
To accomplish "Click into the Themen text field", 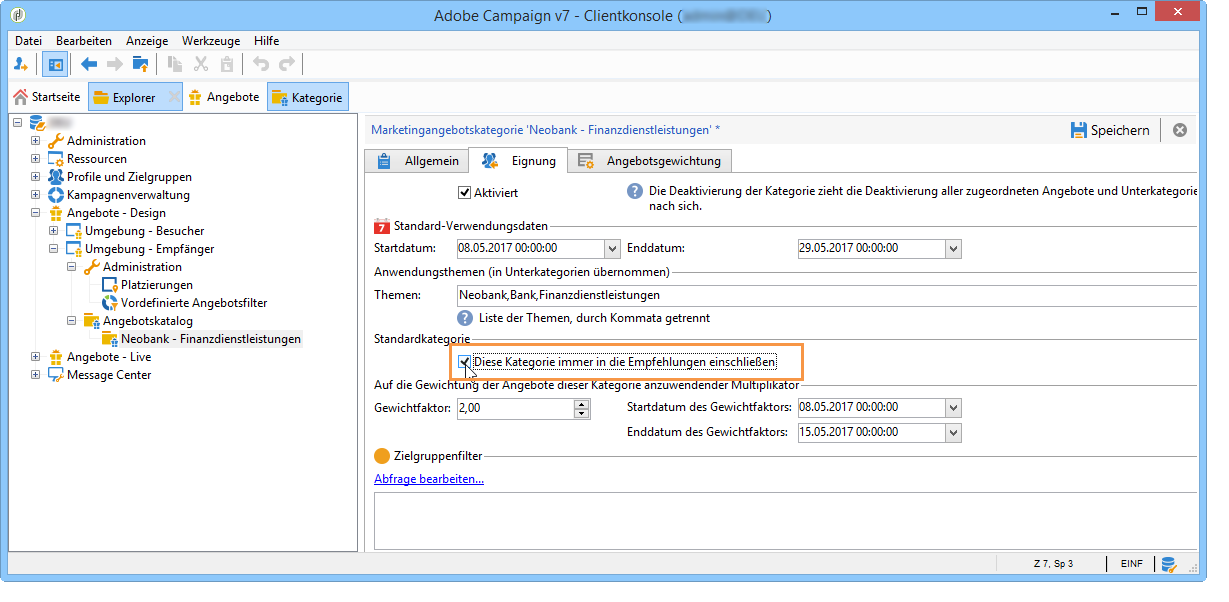I will 826,295.
